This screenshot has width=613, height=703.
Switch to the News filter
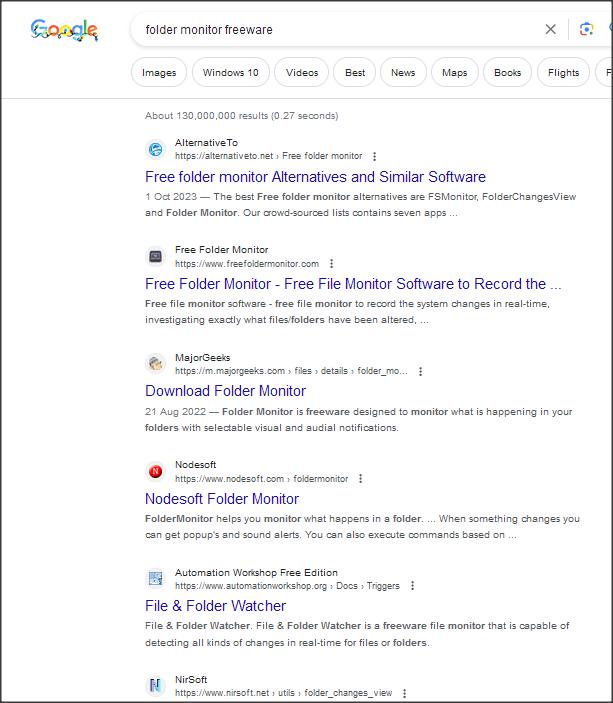click(403, 73)
